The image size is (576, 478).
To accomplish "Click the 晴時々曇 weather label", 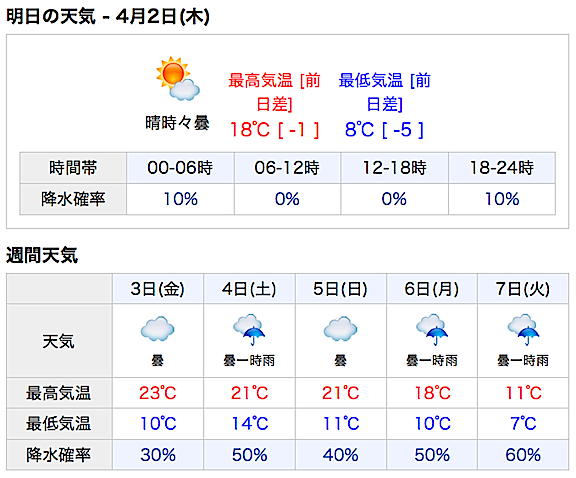I will (x=177, y=123).
